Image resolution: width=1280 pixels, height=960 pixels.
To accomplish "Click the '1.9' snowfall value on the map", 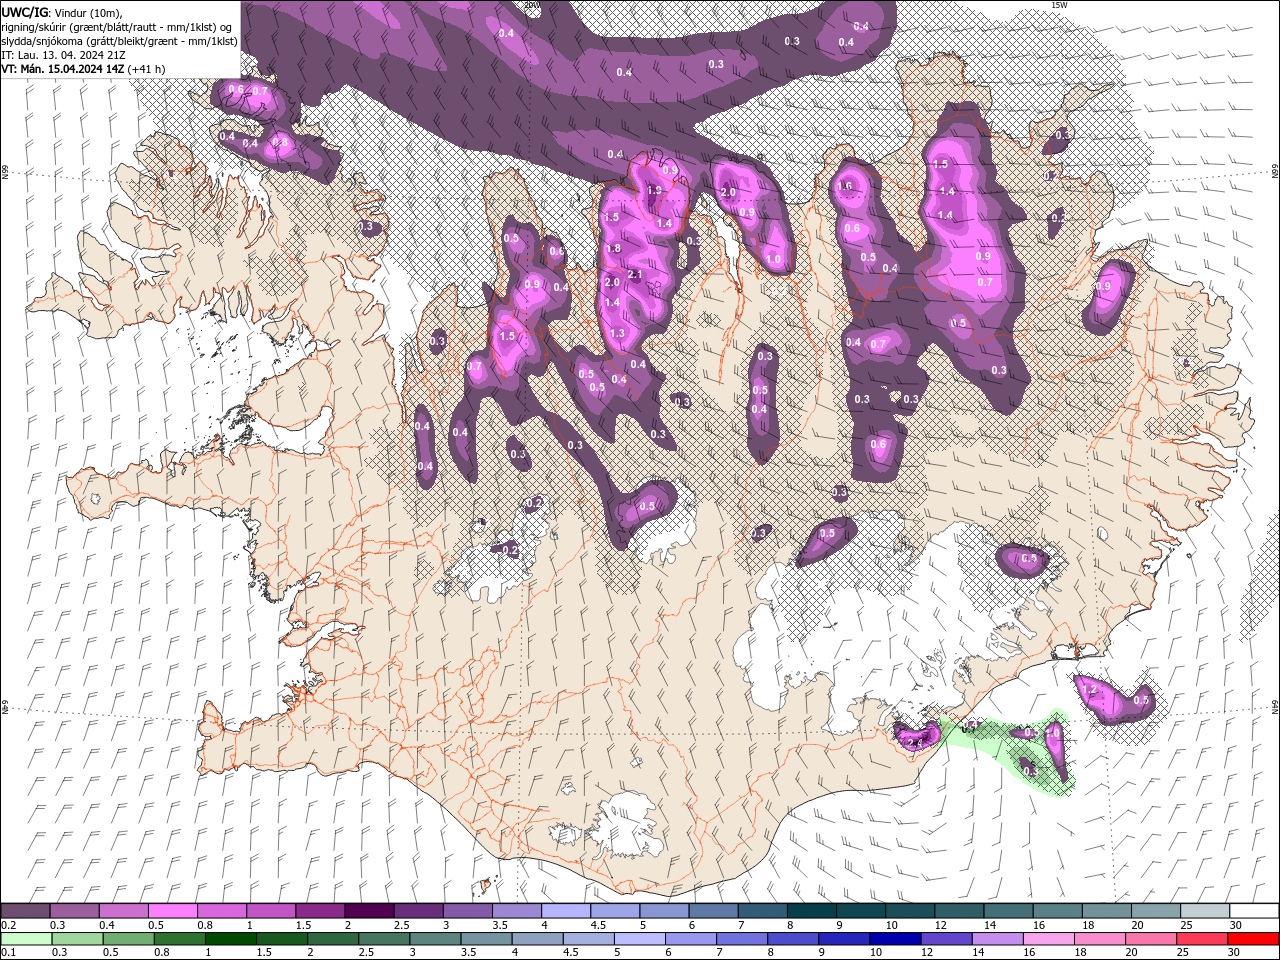I will (655, 190).
